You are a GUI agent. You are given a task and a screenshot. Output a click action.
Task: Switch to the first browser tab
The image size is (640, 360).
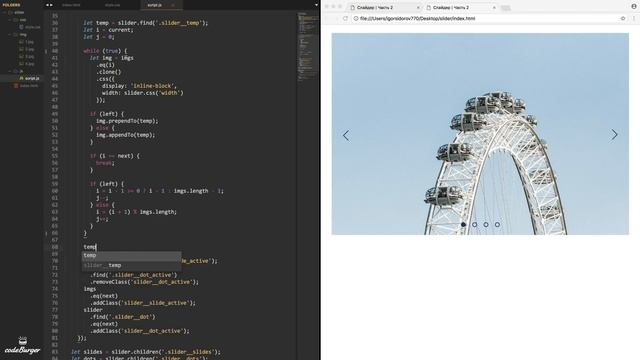(x=385, y=7)
